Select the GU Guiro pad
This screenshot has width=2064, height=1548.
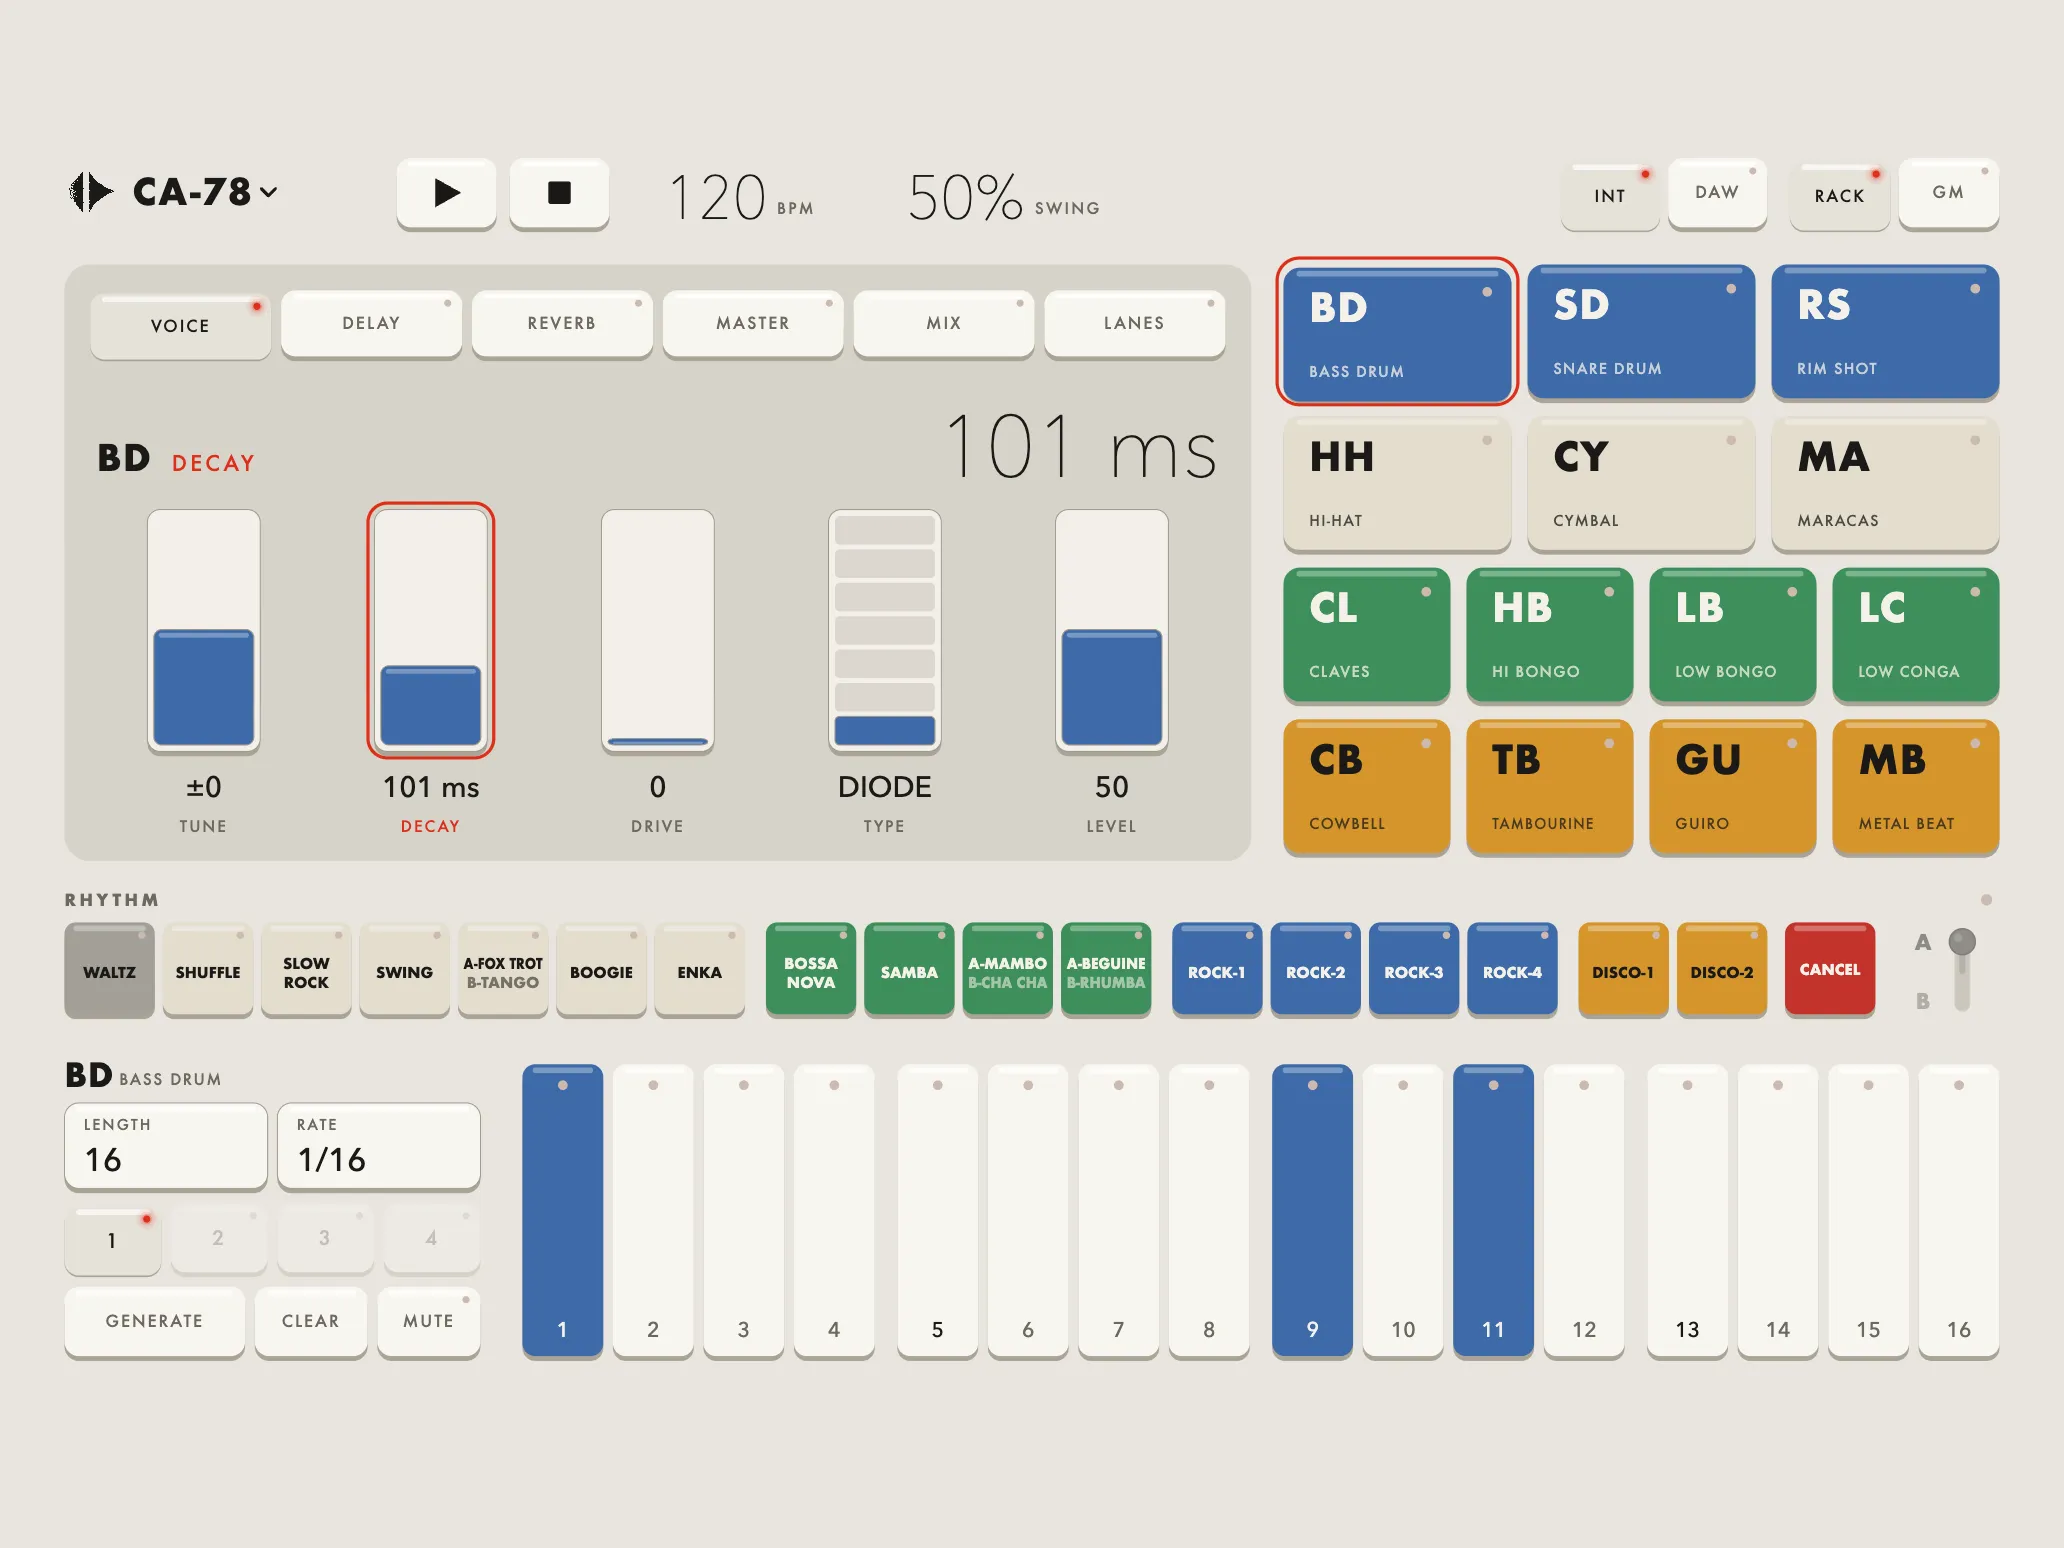click(1732, 787)
